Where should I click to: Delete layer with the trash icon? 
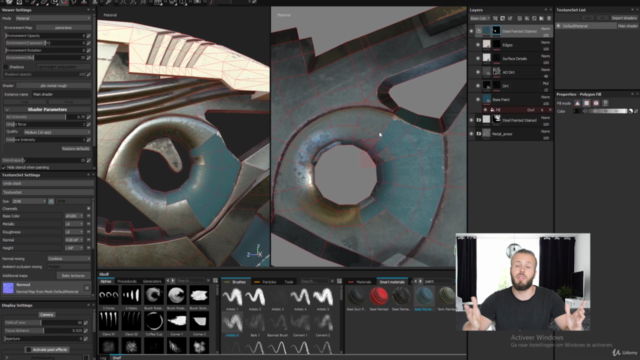point(549,18)
